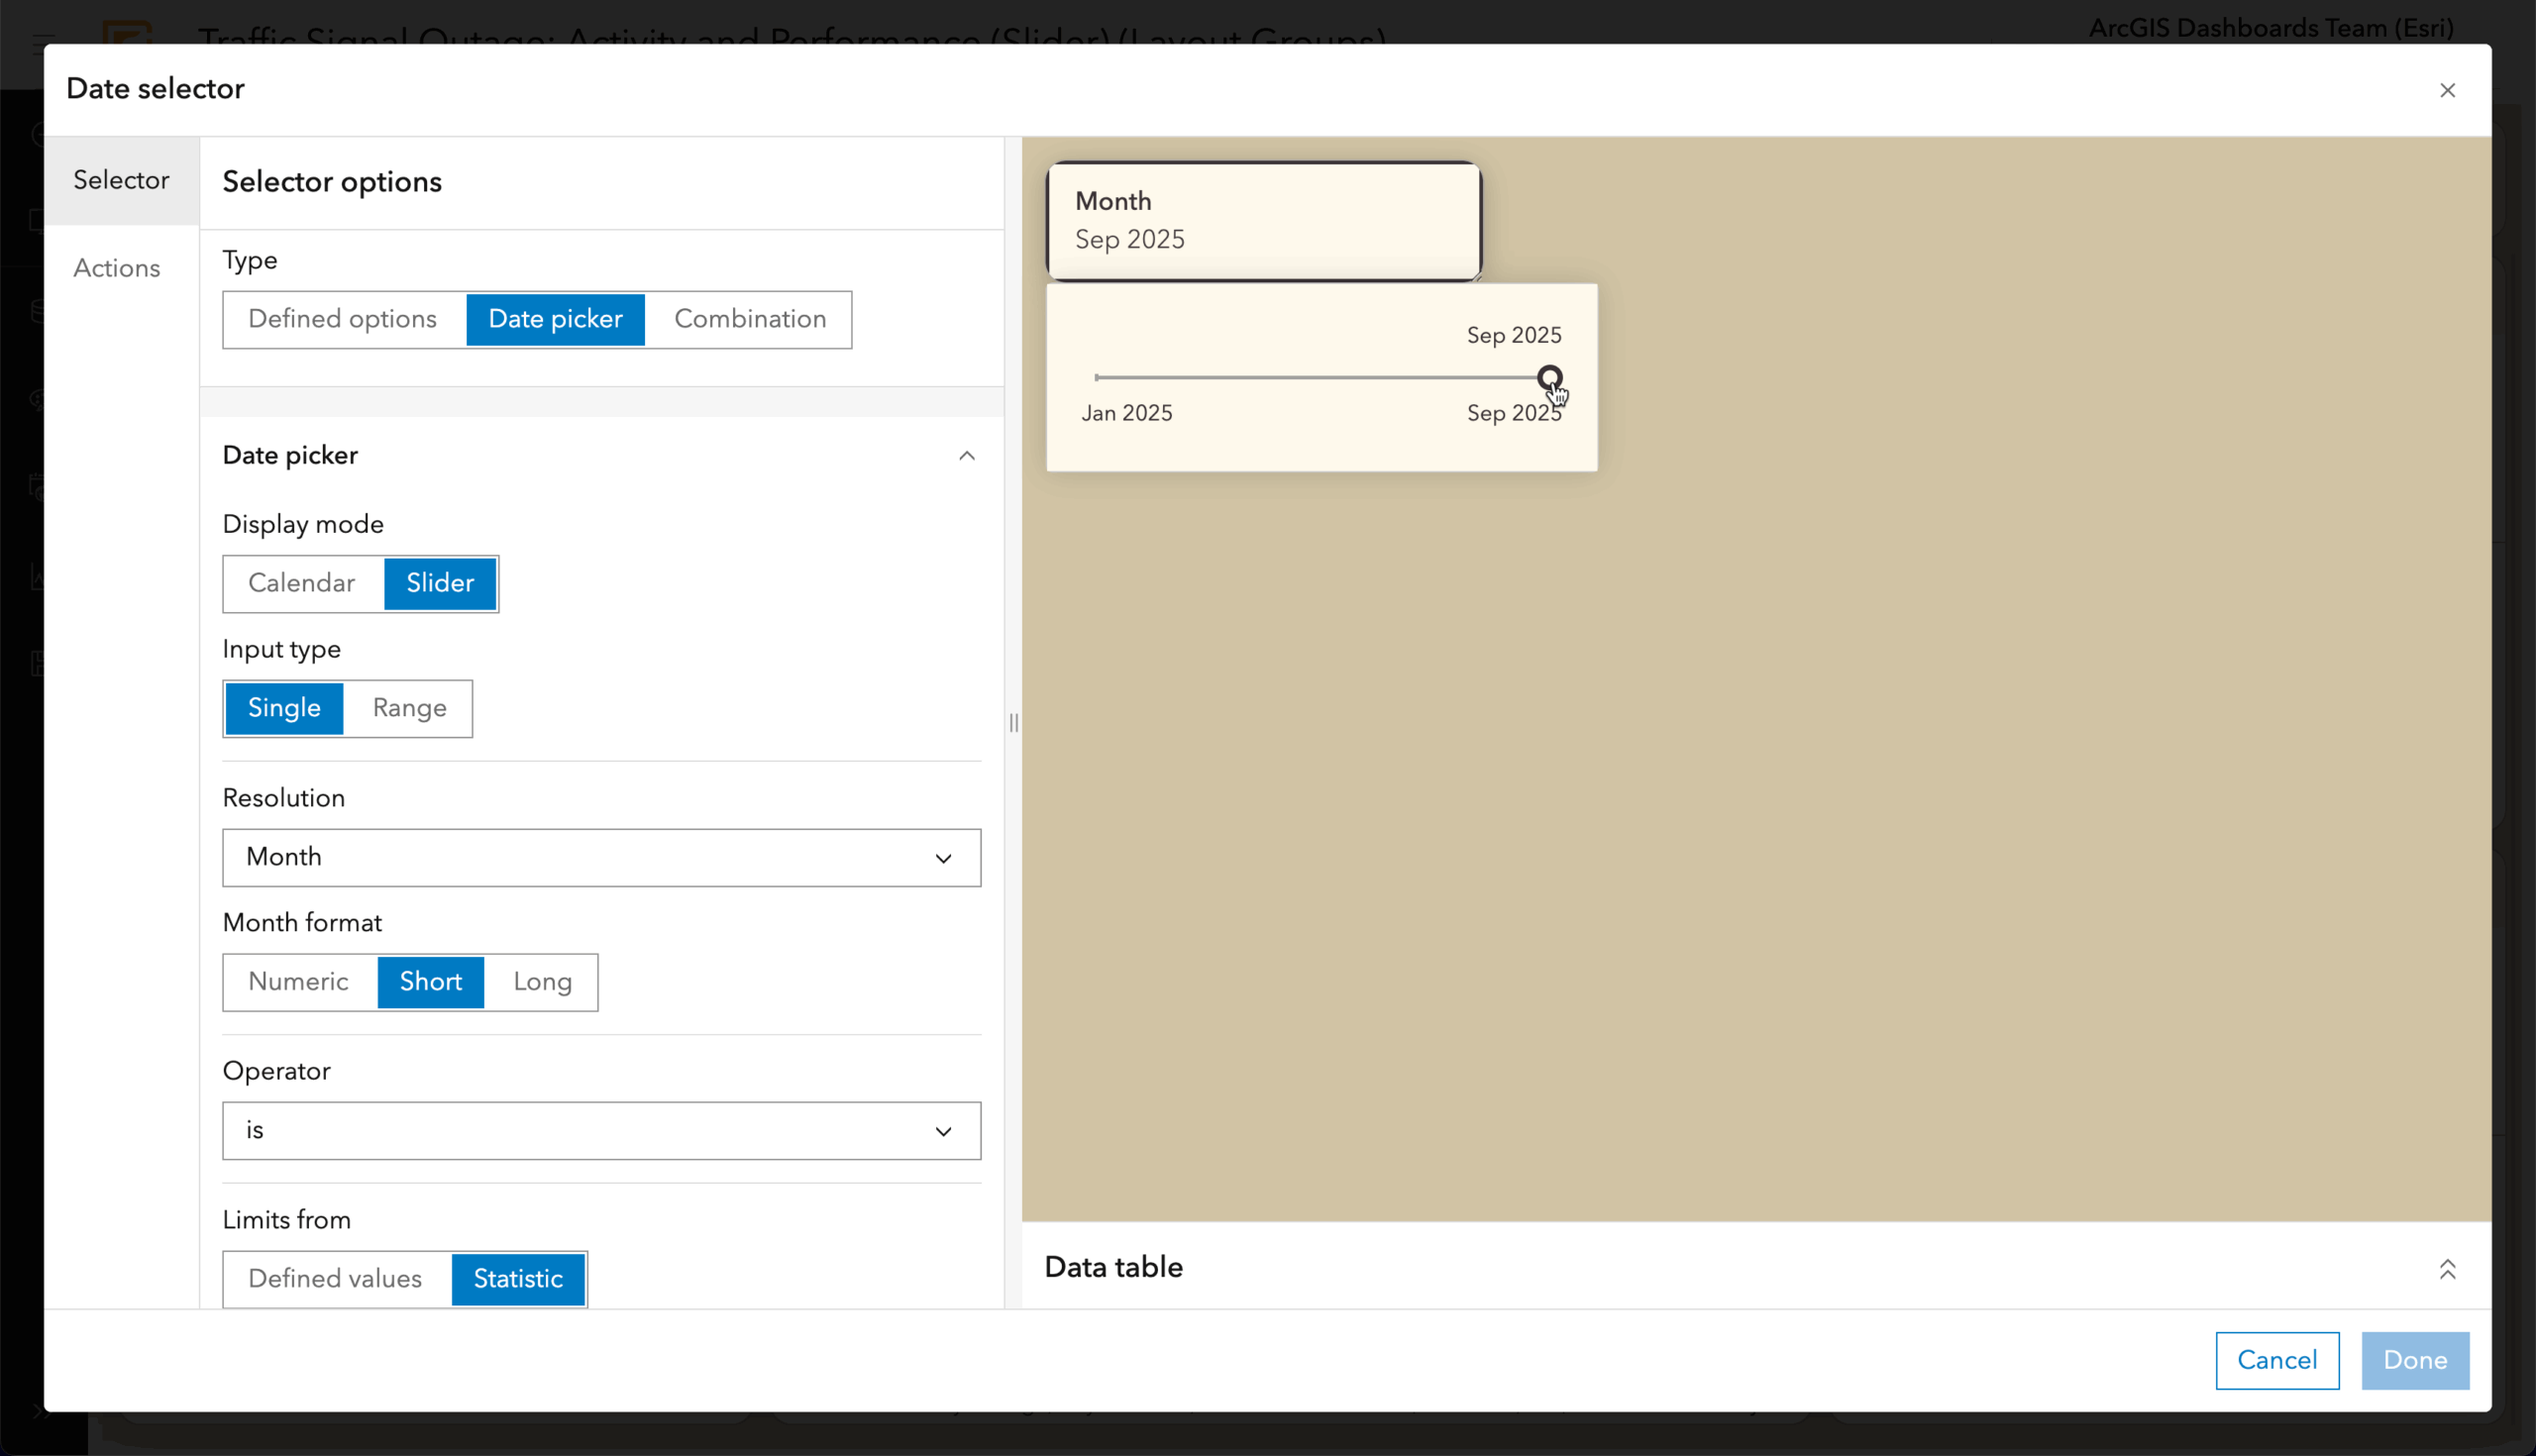Open the navigation hamburger menu
This screenshot has height=1456, width=2536.
click(42, 44)
